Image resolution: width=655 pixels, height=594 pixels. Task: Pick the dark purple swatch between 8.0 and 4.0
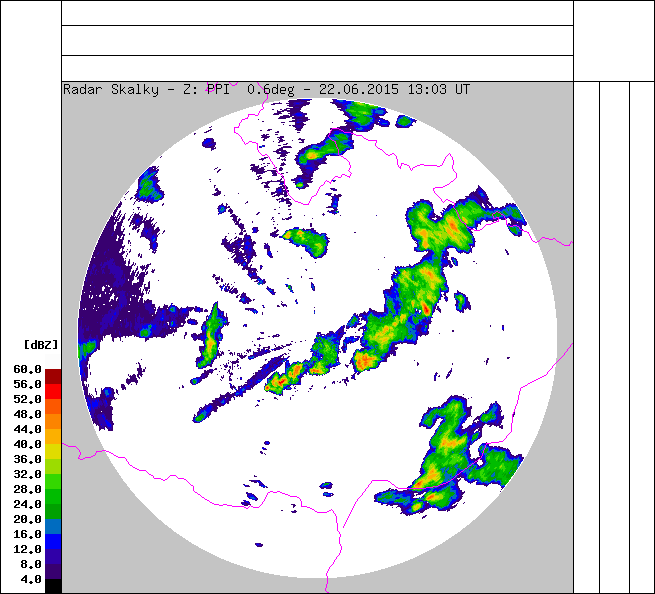[x=53, y=572]
